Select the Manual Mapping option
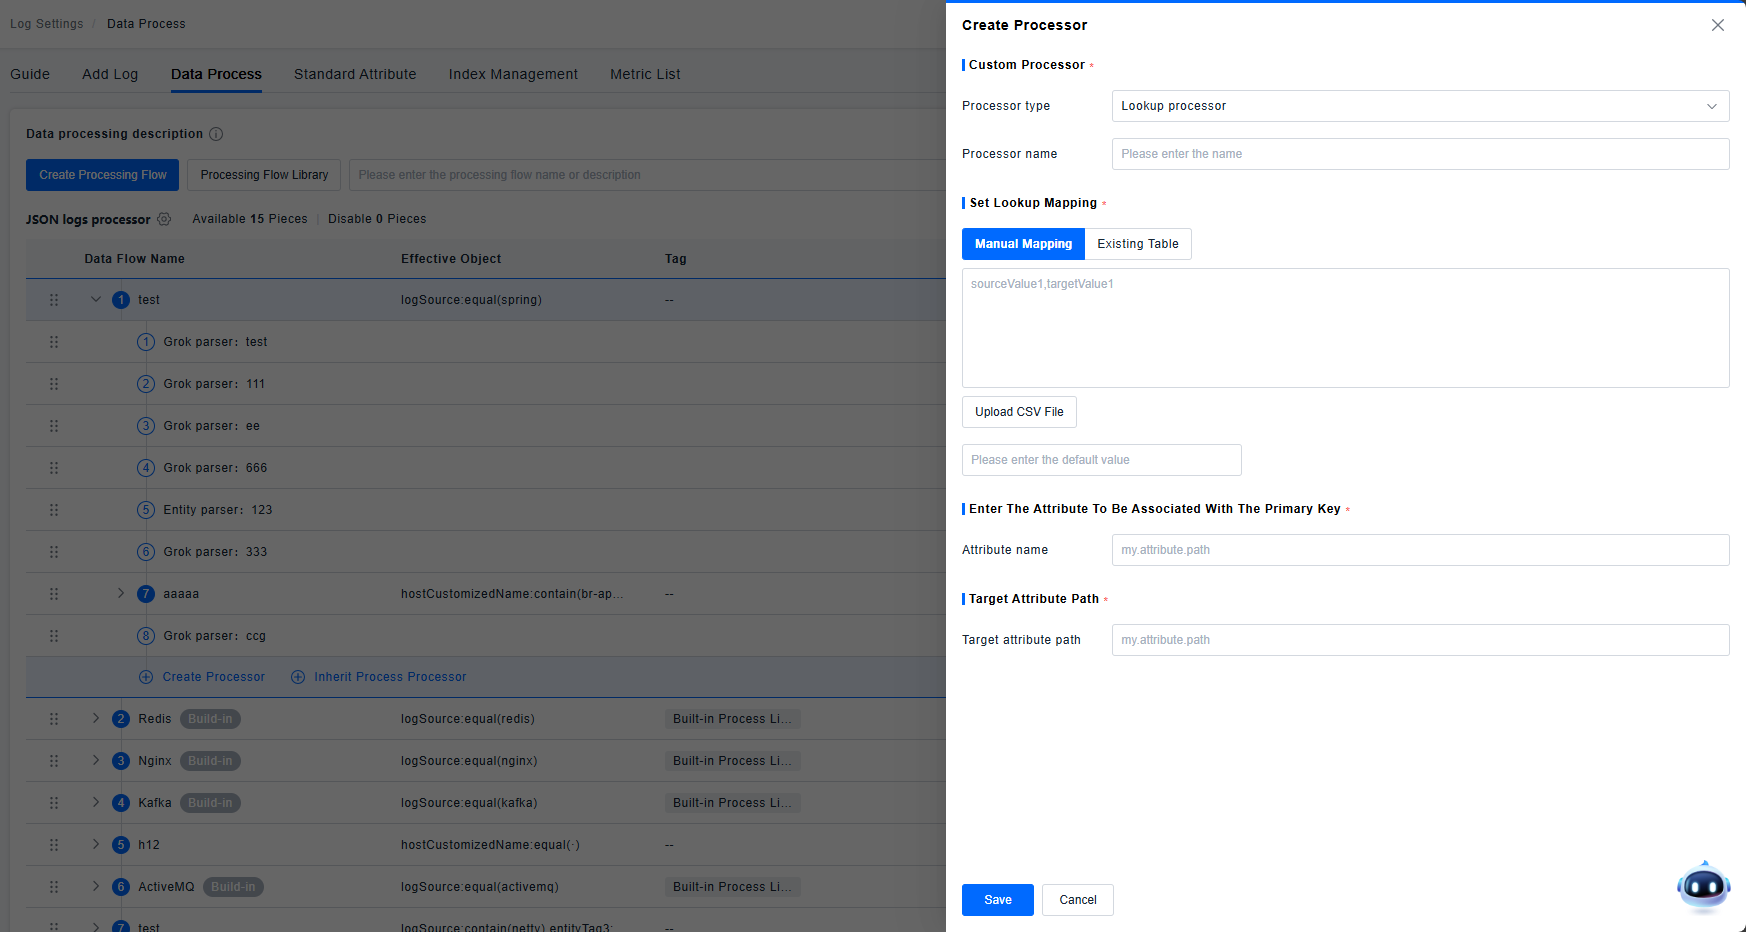The height and width of the screenshot is (932, 1746). (x=1023, y=244)
